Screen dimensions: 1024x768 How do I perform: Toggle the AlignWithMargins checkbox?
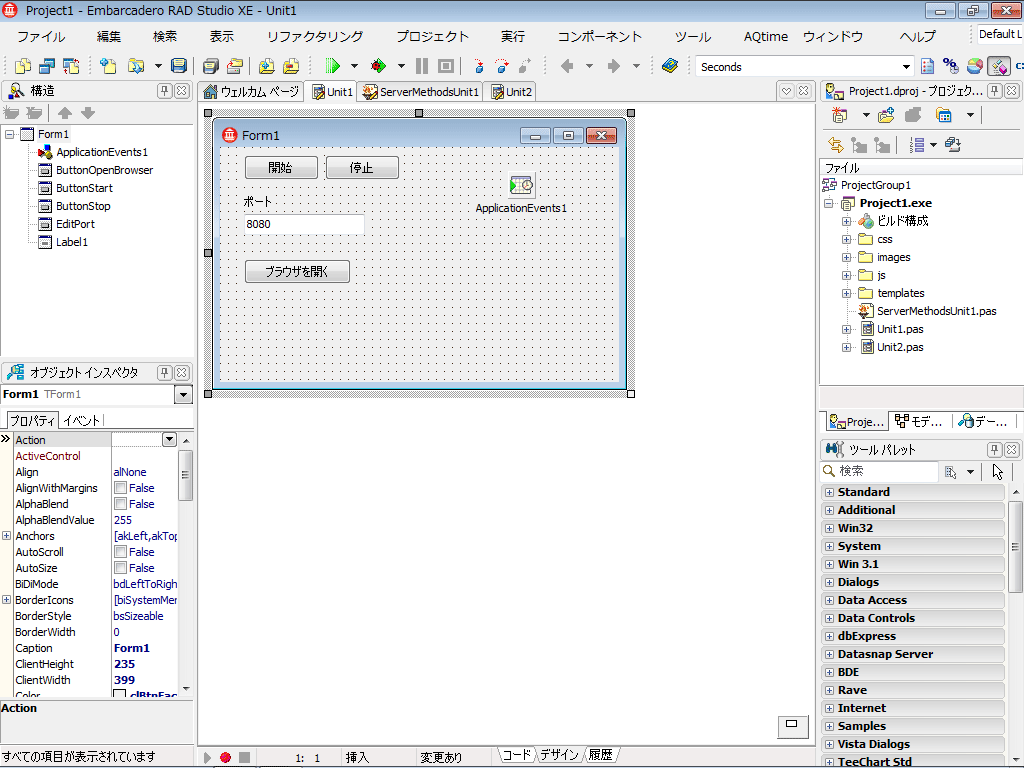pyautogui.click(x=121, y=488)
